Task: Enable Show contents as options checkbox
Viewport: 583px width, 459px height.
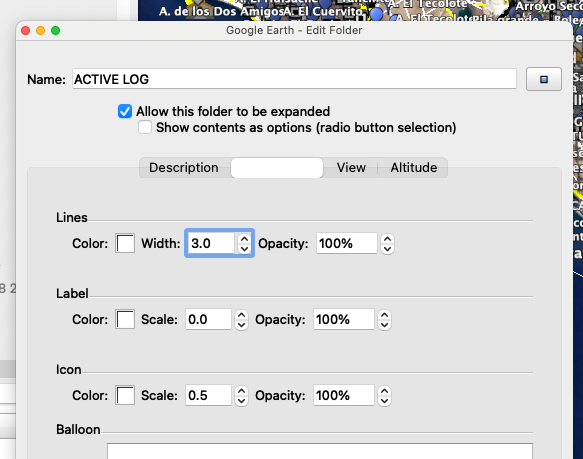Action: 145,127
